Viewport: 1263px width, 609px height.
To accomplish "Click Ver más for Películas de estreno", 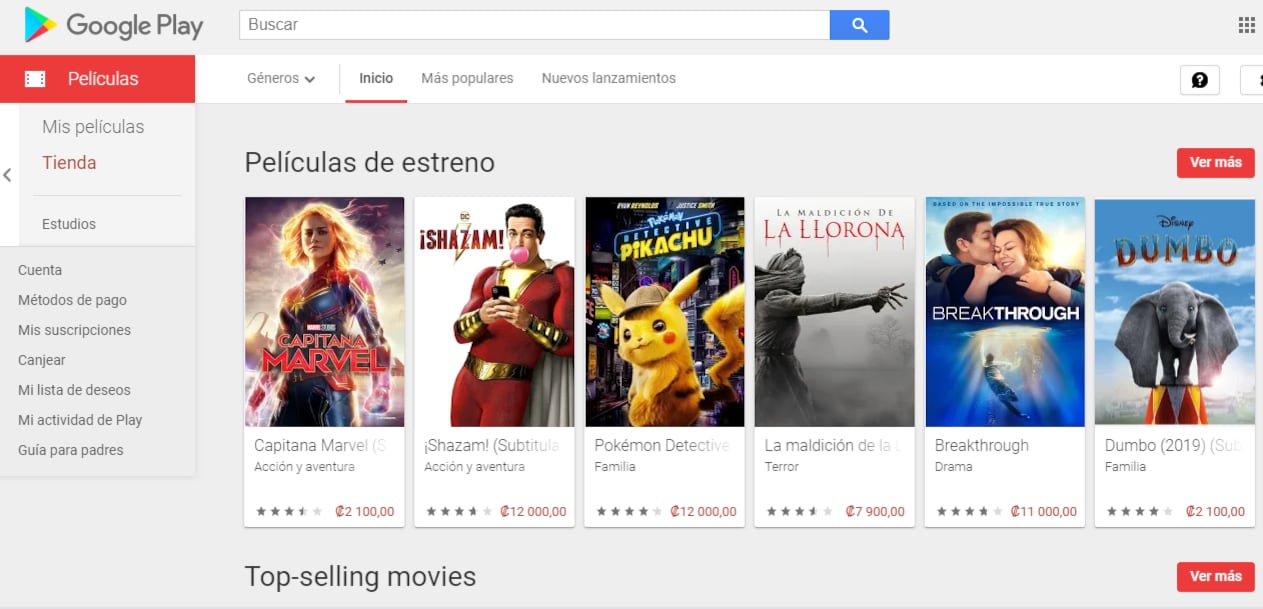I will click(x=1215, y=162).
